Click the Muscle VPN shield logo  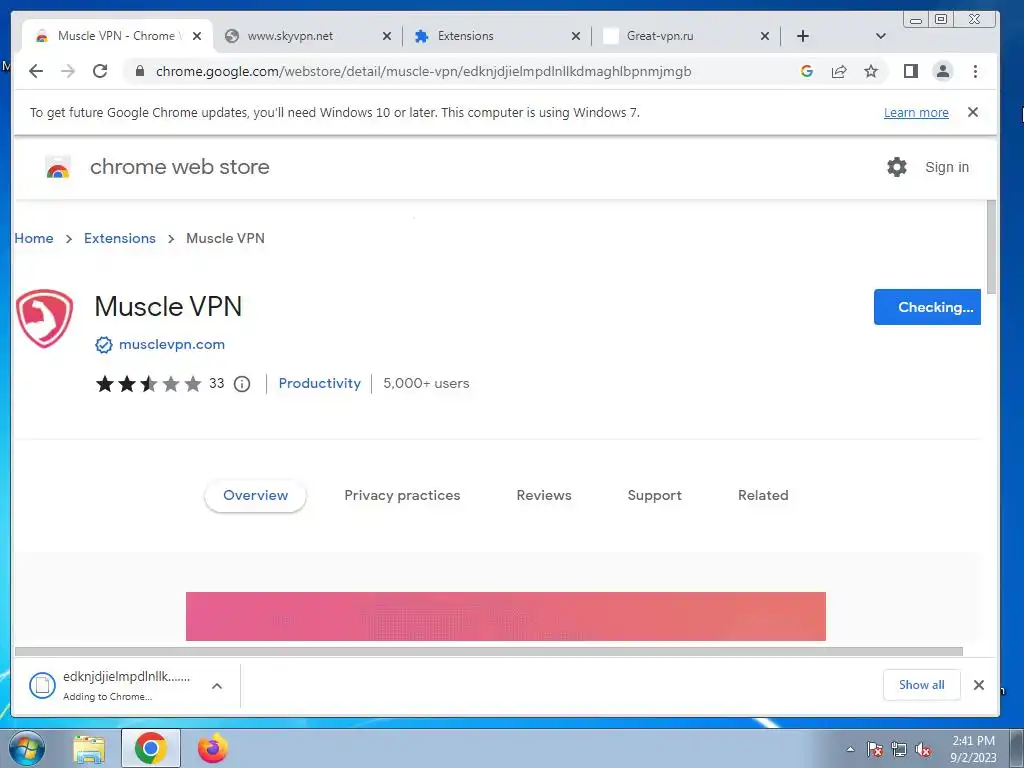44,318
